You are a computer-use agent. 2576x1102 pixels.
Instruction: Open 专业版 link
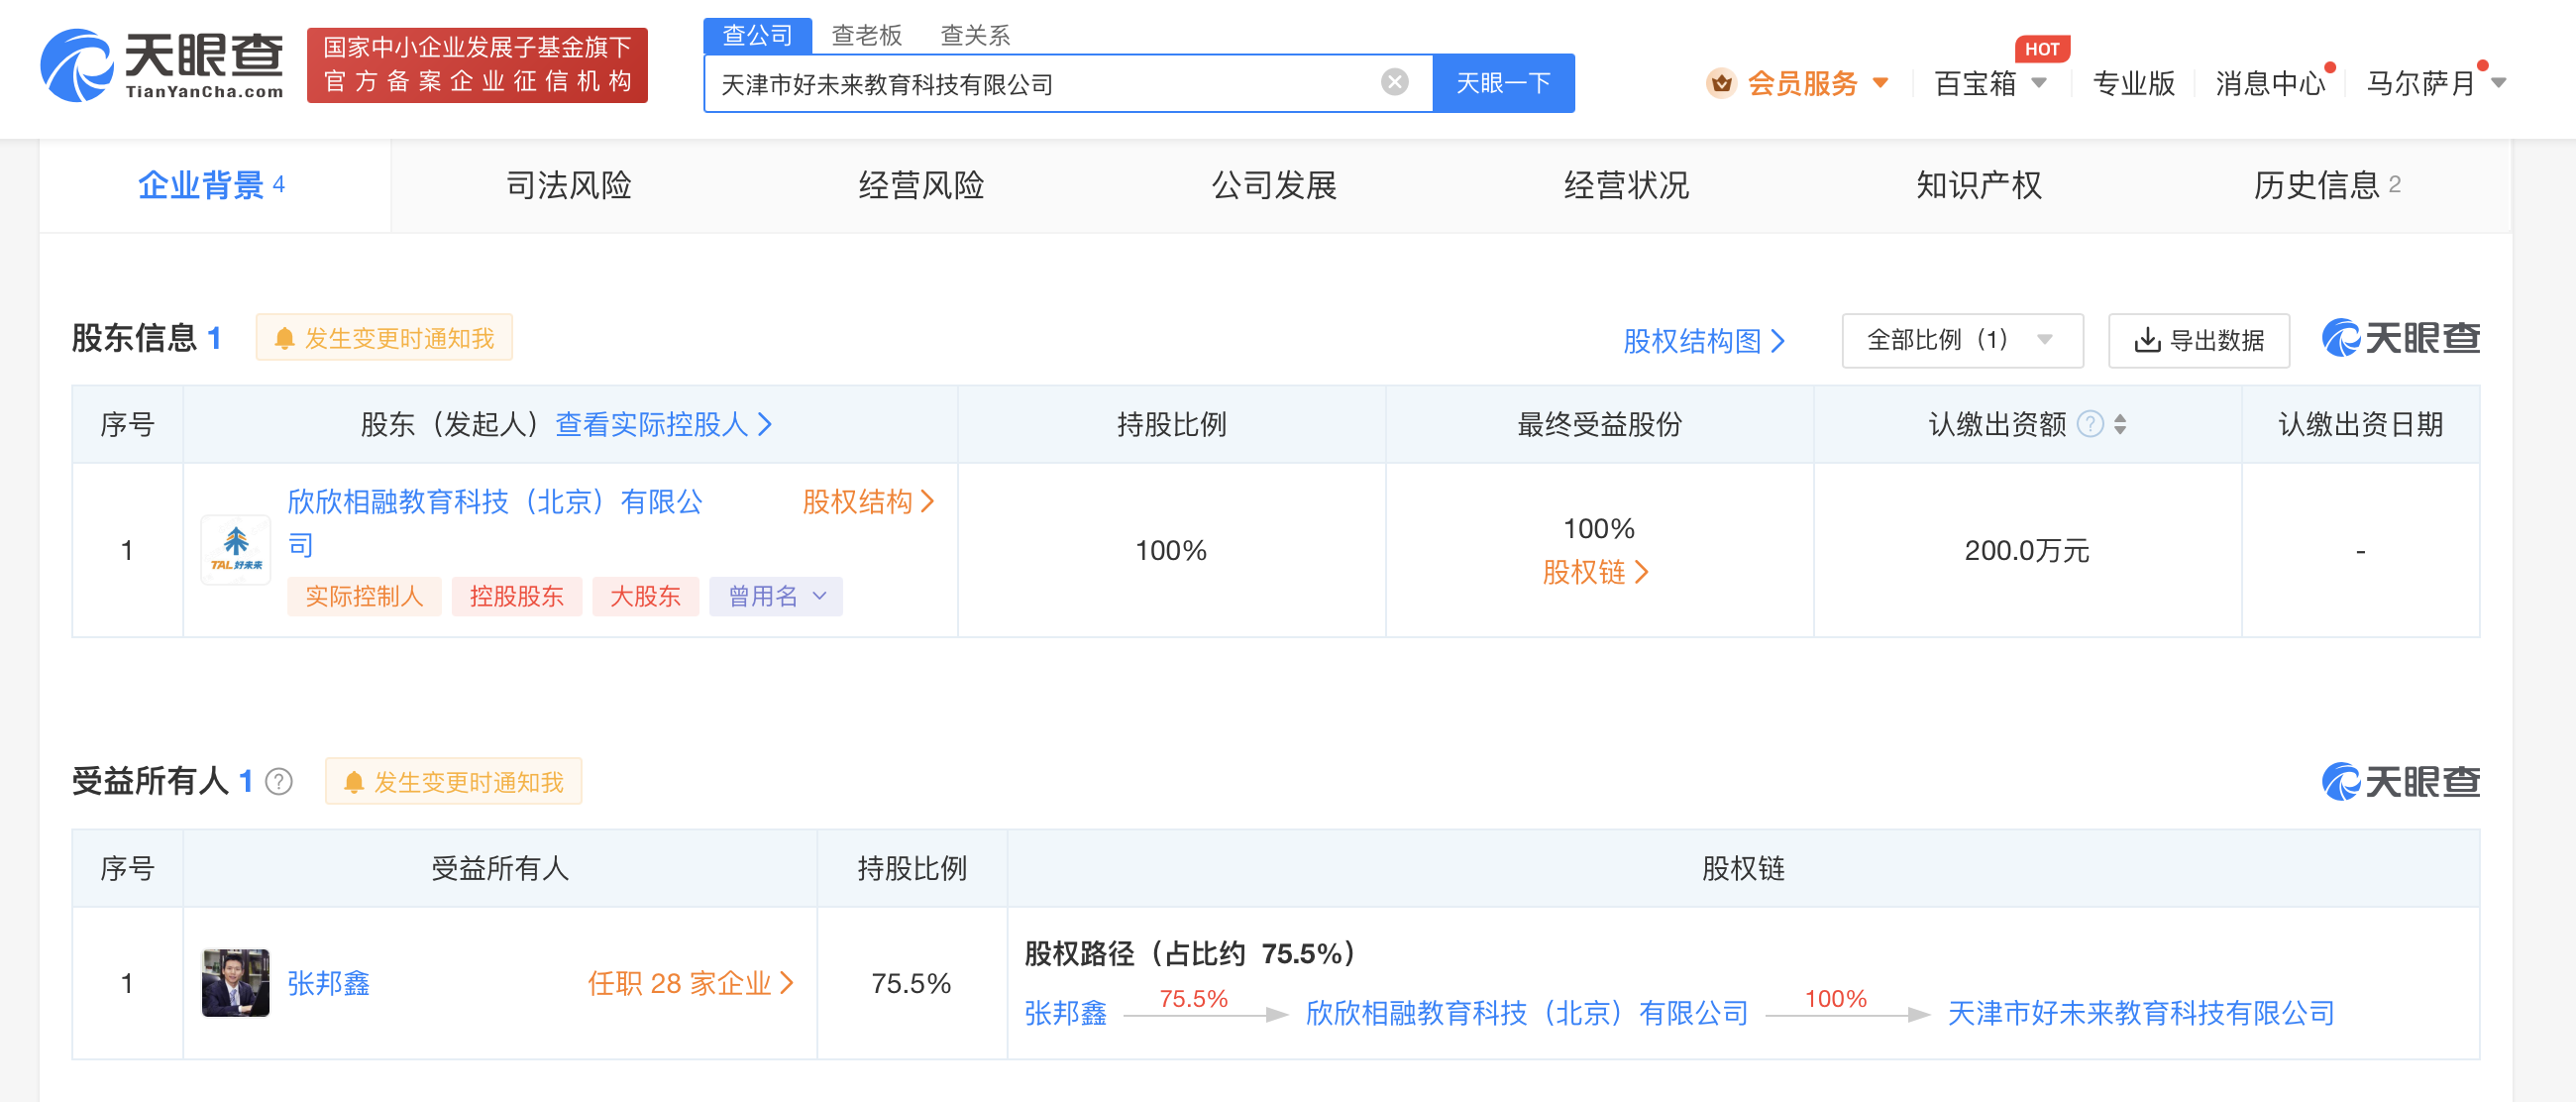click(2133, 83)
